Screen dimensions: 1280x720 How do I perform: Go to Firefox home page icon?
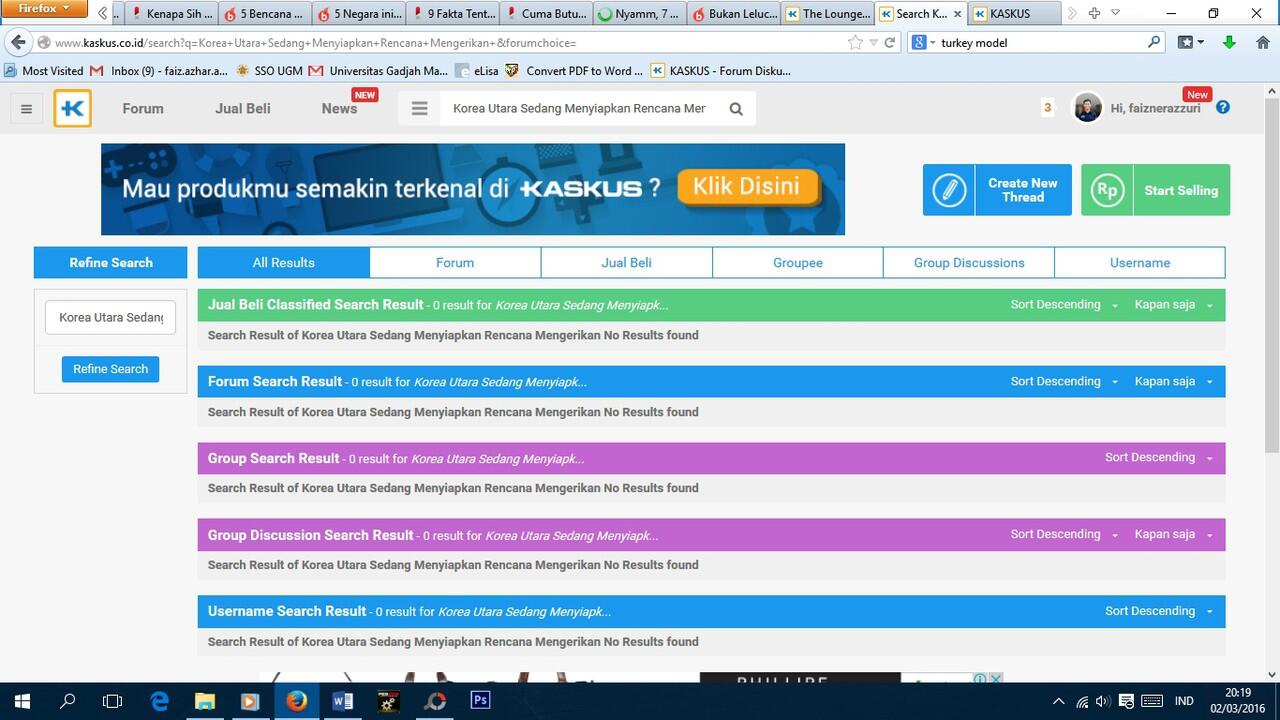pyautogui.click(x=1261, y=43)
